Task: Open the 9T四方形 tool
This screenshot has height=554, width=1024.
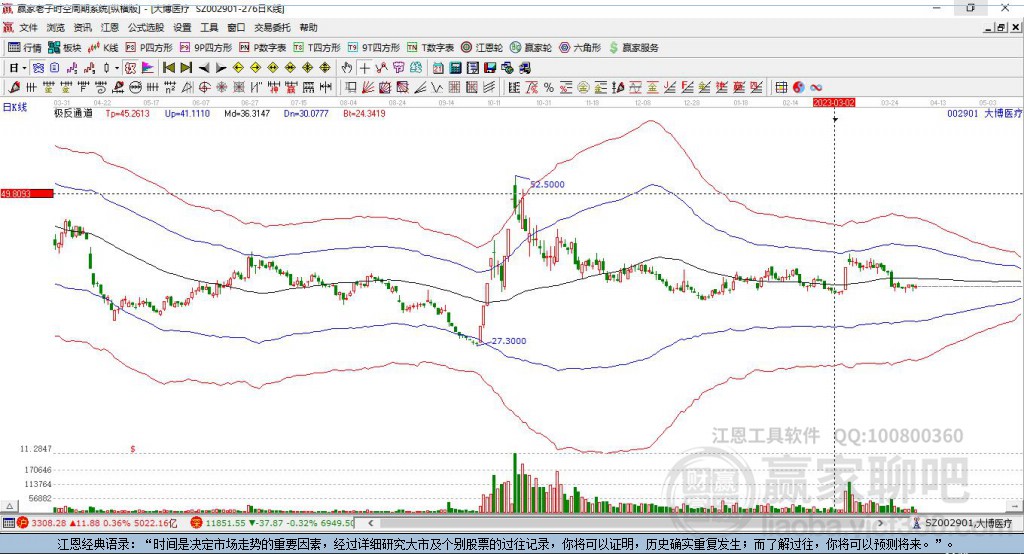Action: coord(374,48)
